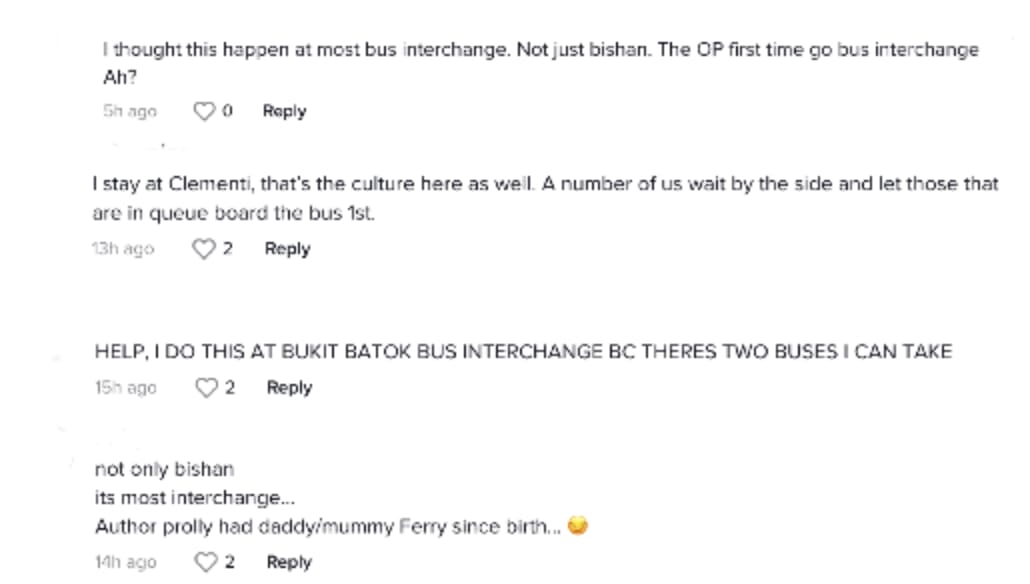
Task: Click the "15h ago" timestamp
Action: [126, 388]
